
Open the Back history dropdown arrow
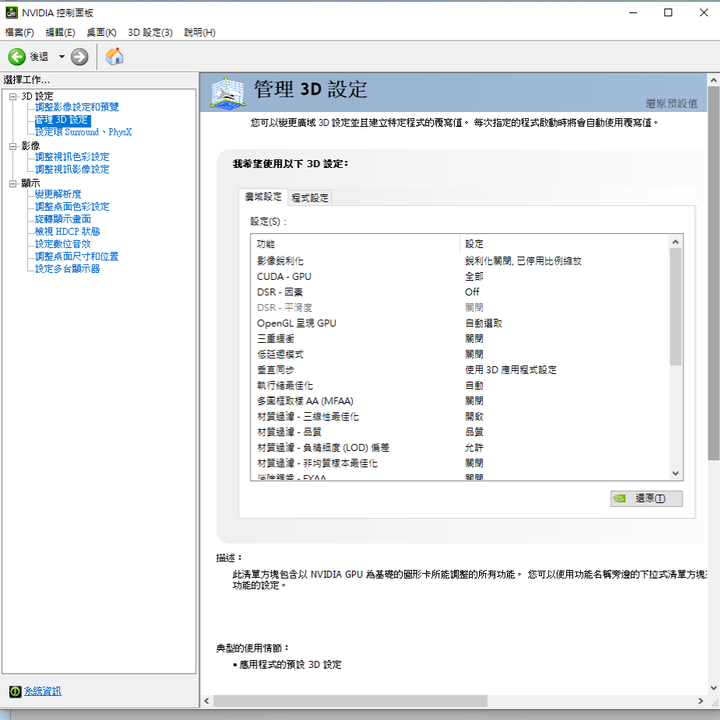[x=62, y=57]
